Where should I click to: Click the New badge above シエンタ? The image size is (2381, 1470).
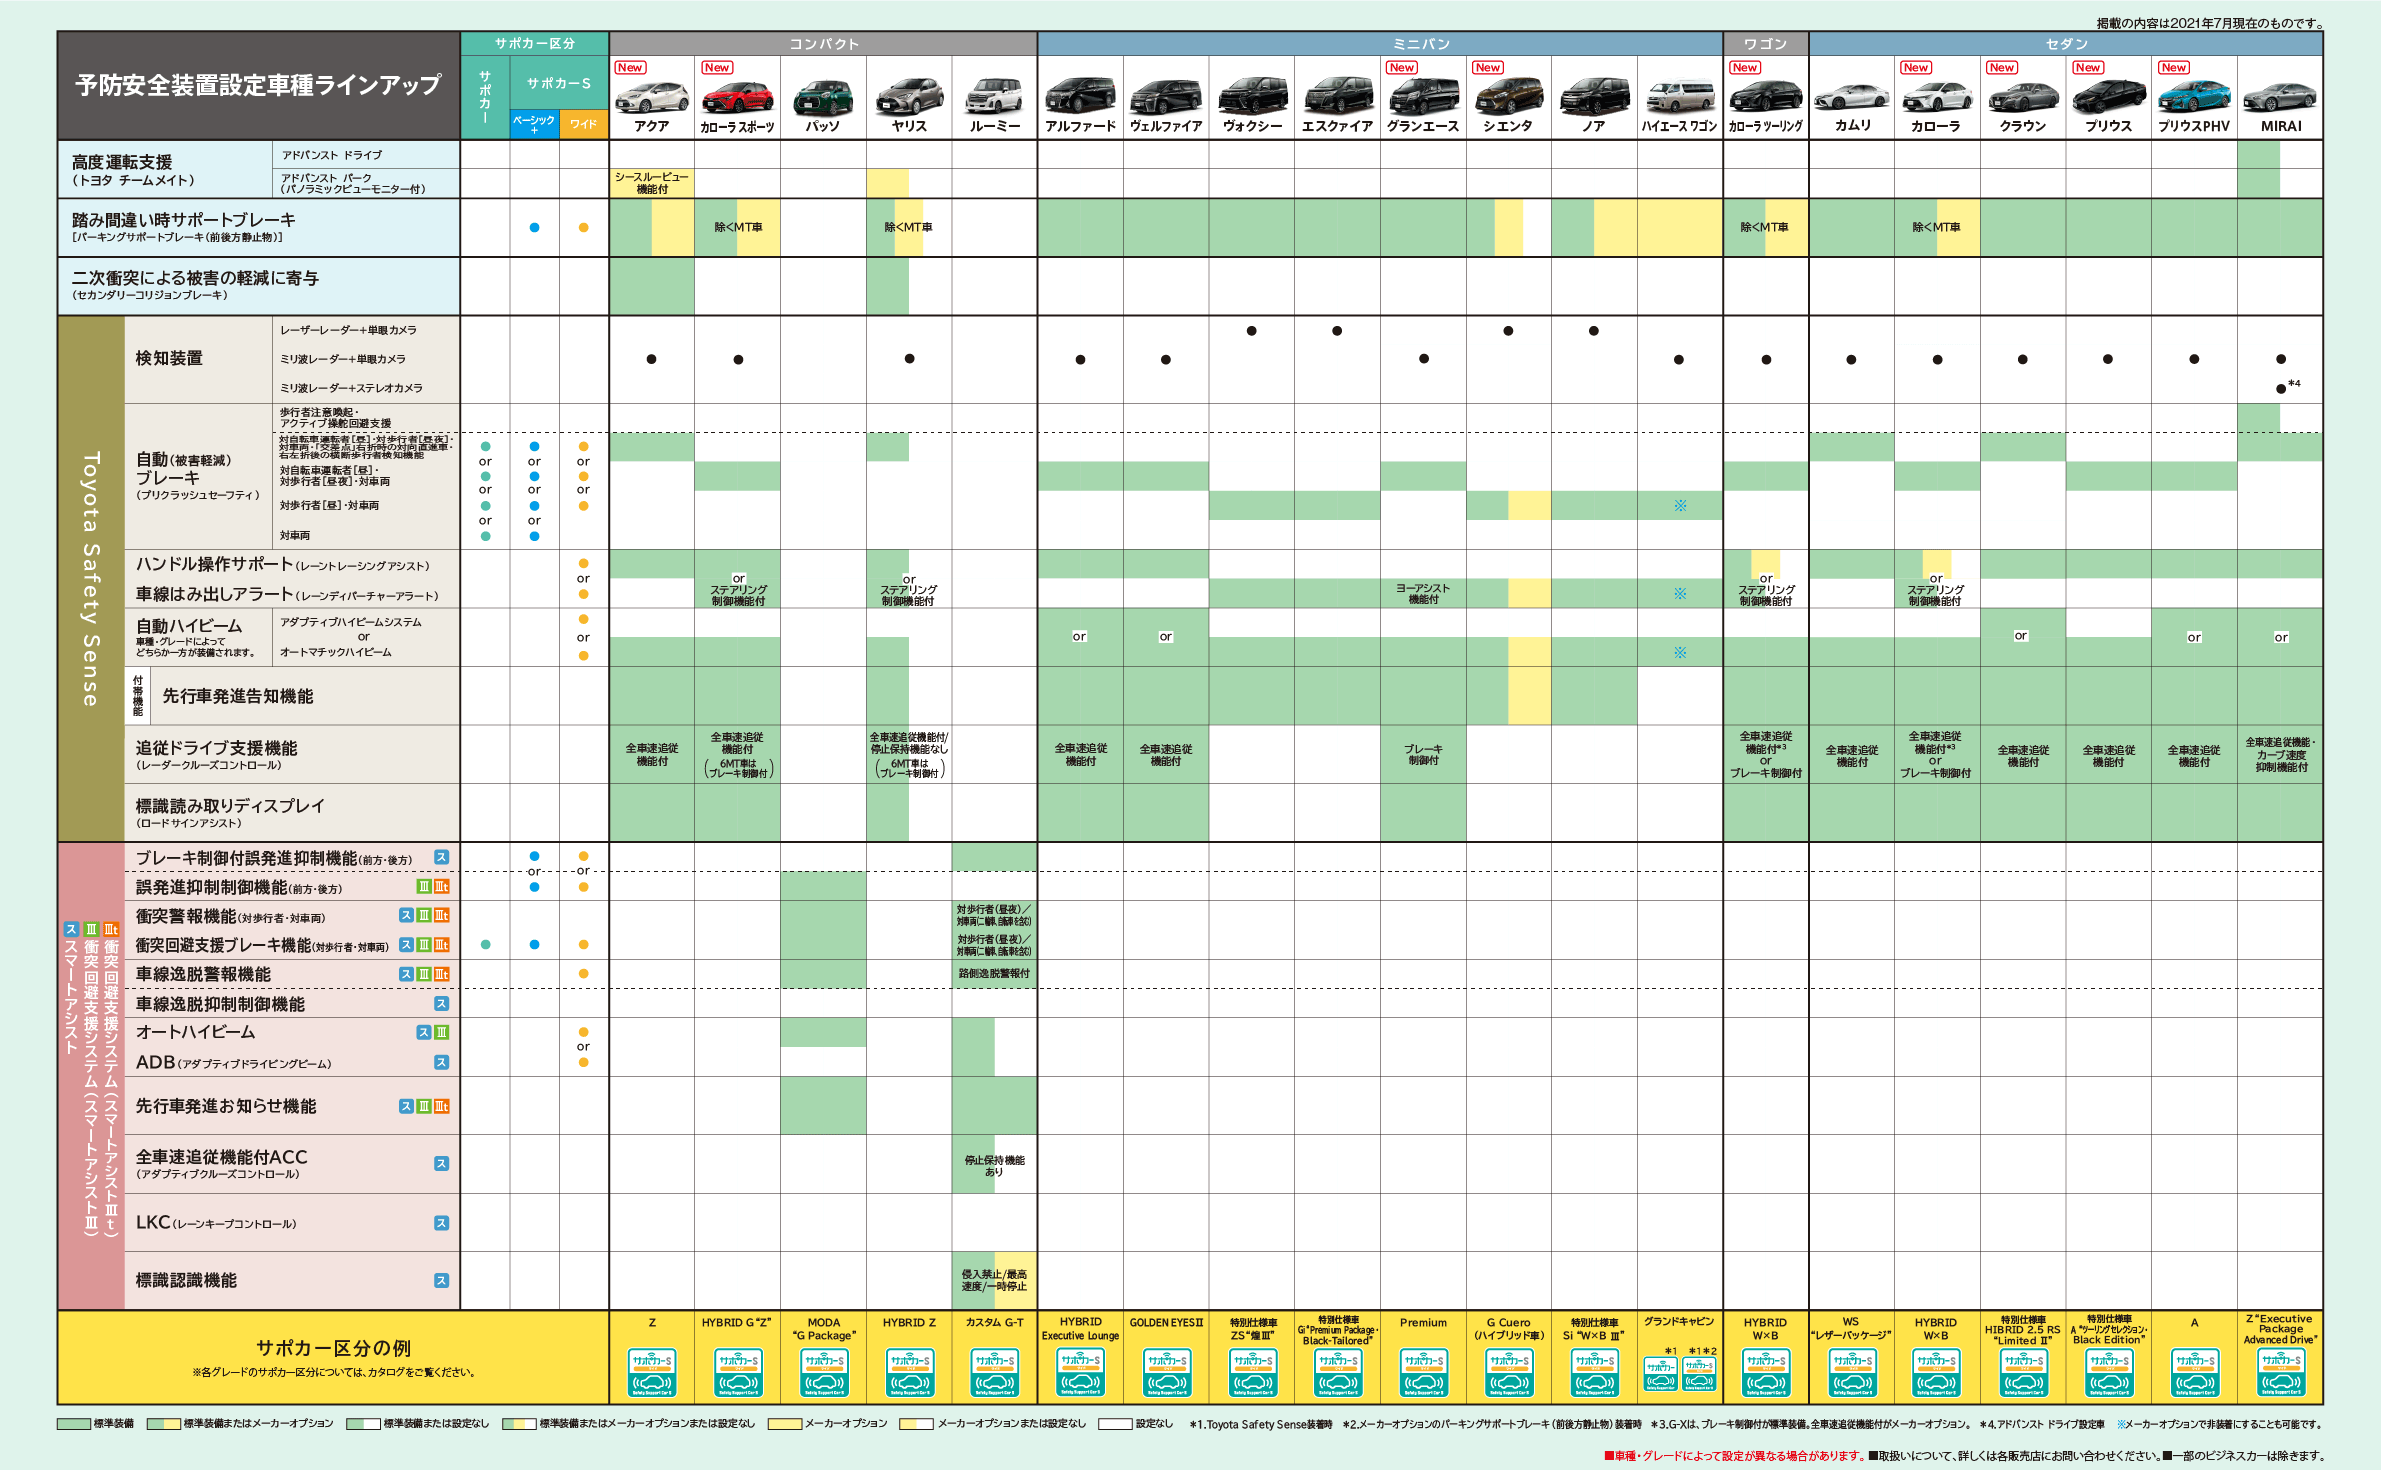[1488, 68]
